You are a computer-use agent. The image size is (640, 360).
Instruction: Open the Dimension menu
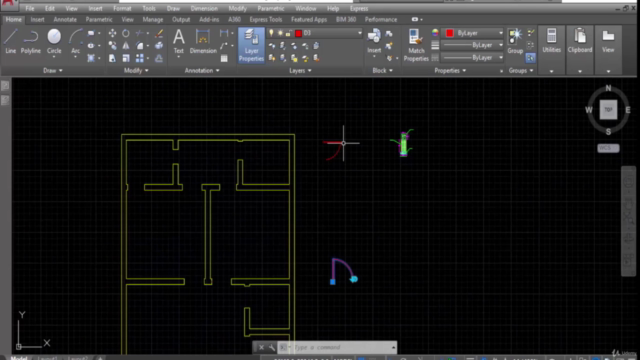pyautogui.click(x=204, y=9)
